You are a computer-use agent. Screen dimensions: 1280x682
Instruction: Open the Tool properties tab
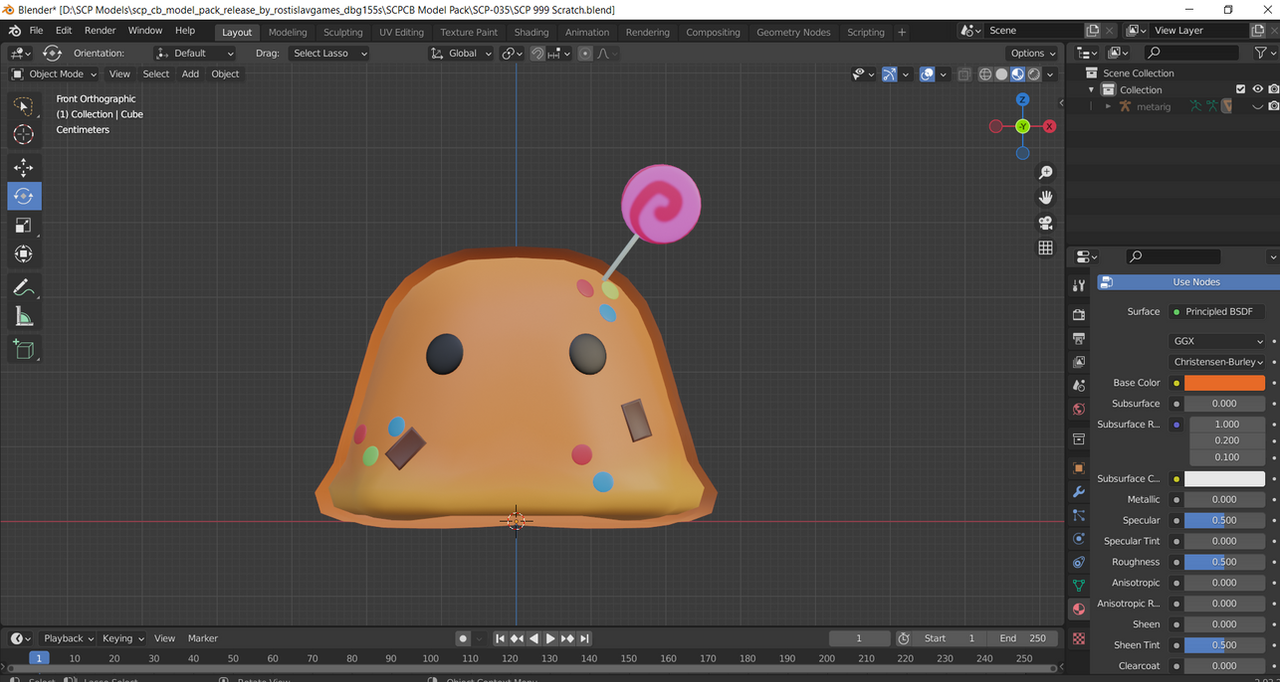point(1079,286)
